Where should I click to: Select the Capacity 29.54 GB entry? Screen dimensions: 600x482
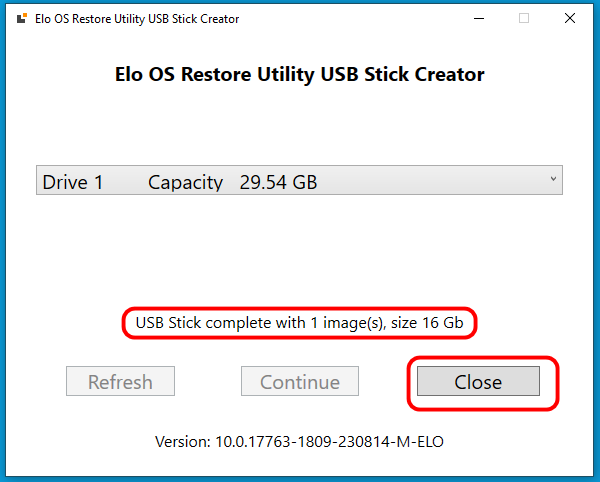[x=233, y=182]
